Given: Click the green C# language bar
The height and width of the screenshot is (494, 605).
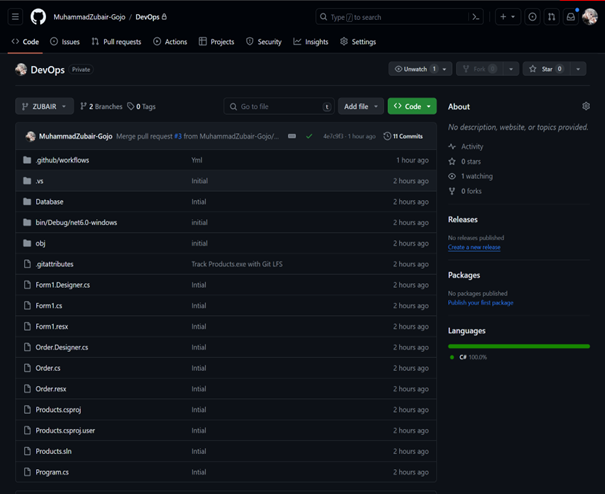Looking at the screenshot, I should [x=519, y=347].
